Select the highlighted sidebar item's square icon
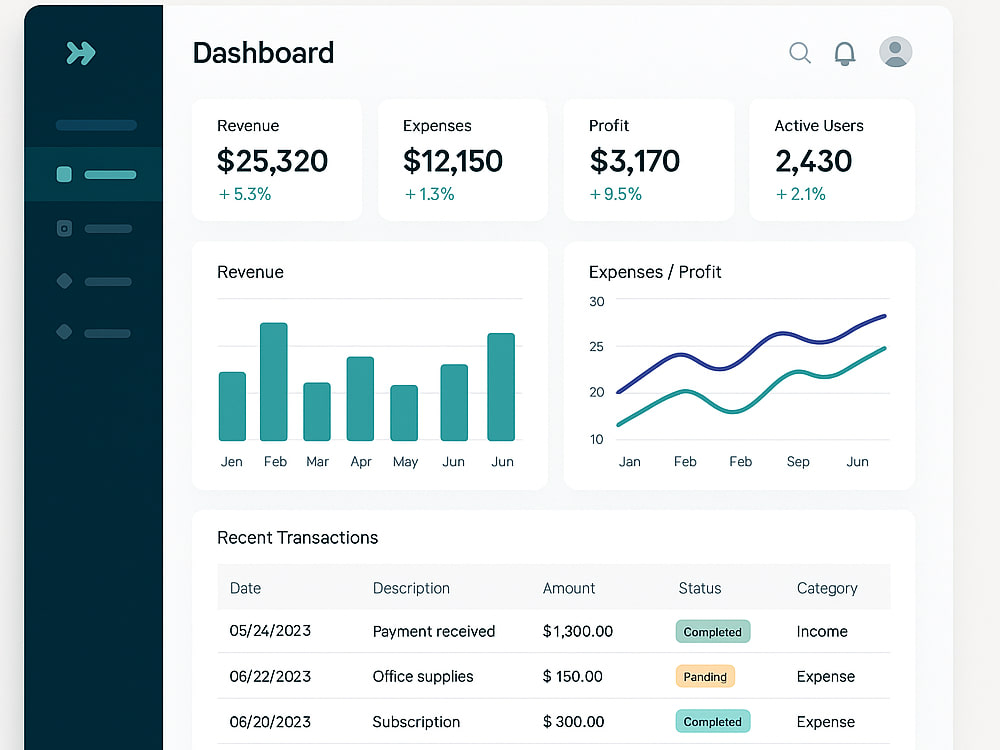Screen dimensions: 1000x750 tap(64, 174)
